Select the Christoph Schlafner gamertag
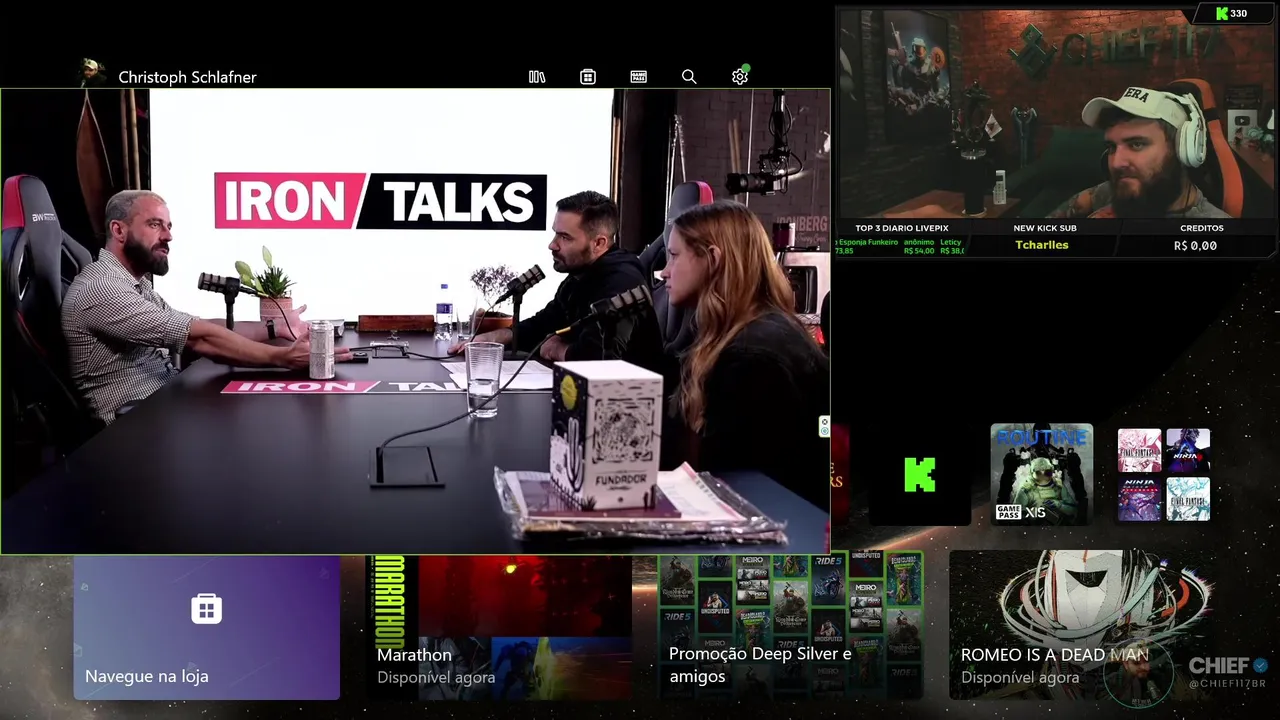Screen dimensions: 1280x720 pos(187,77)
